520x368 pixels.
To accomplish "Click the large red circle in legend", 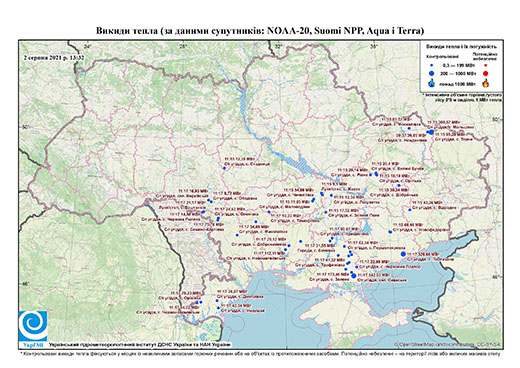I will pos(485,74).
